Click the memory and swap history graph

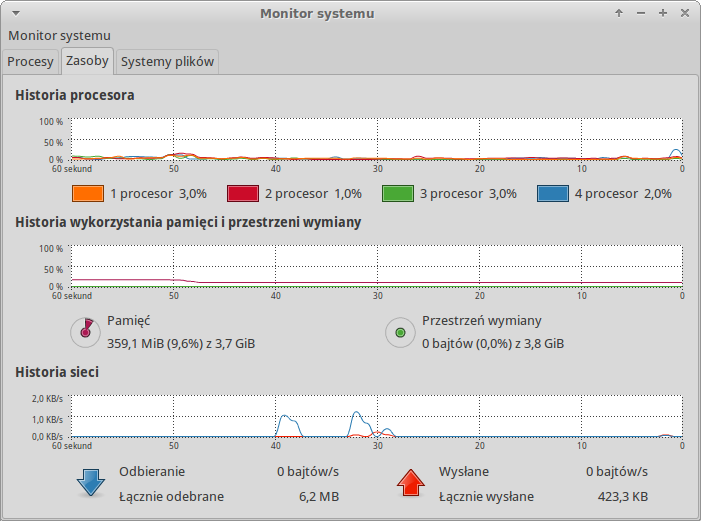pyautogui.click(x=376, y=267)
